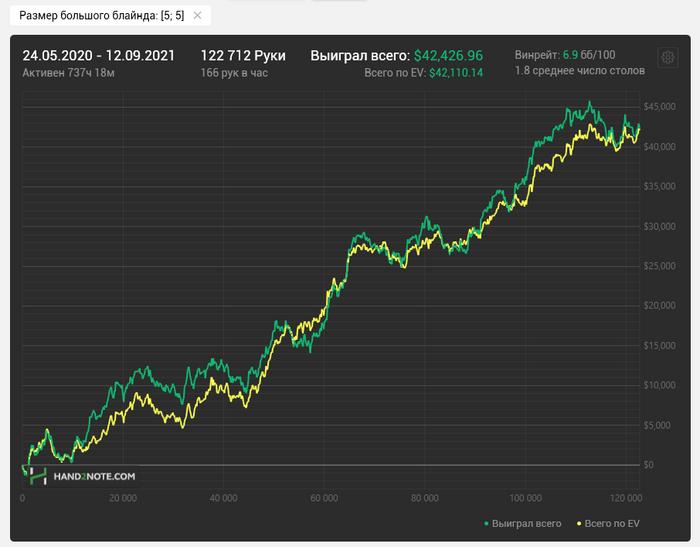
Task: Click the yellow legend dot for EV total
Action: pyautogui.click(x=579, y=523)
